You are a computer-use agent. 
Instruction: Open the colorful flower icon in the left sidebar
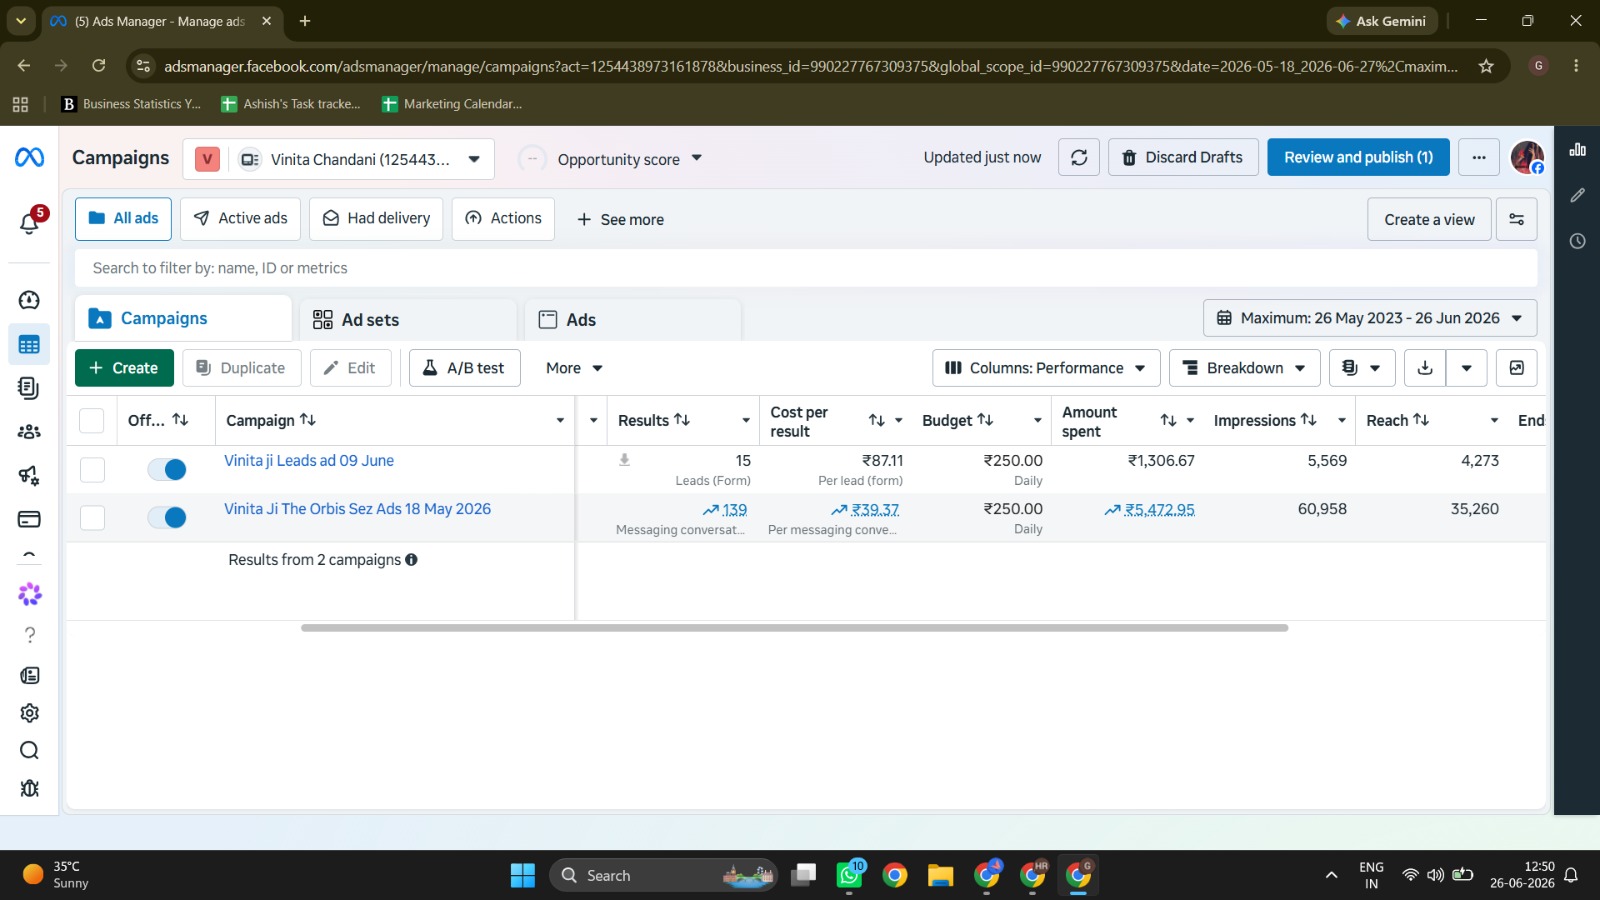point(29,594)
